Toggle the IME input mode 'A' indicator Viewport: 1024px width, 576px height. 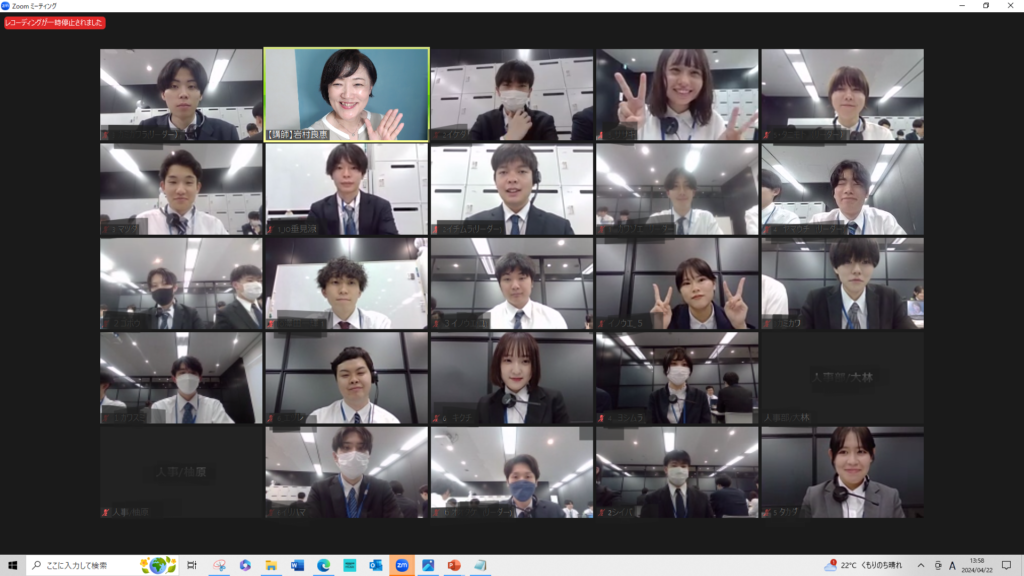952,565
